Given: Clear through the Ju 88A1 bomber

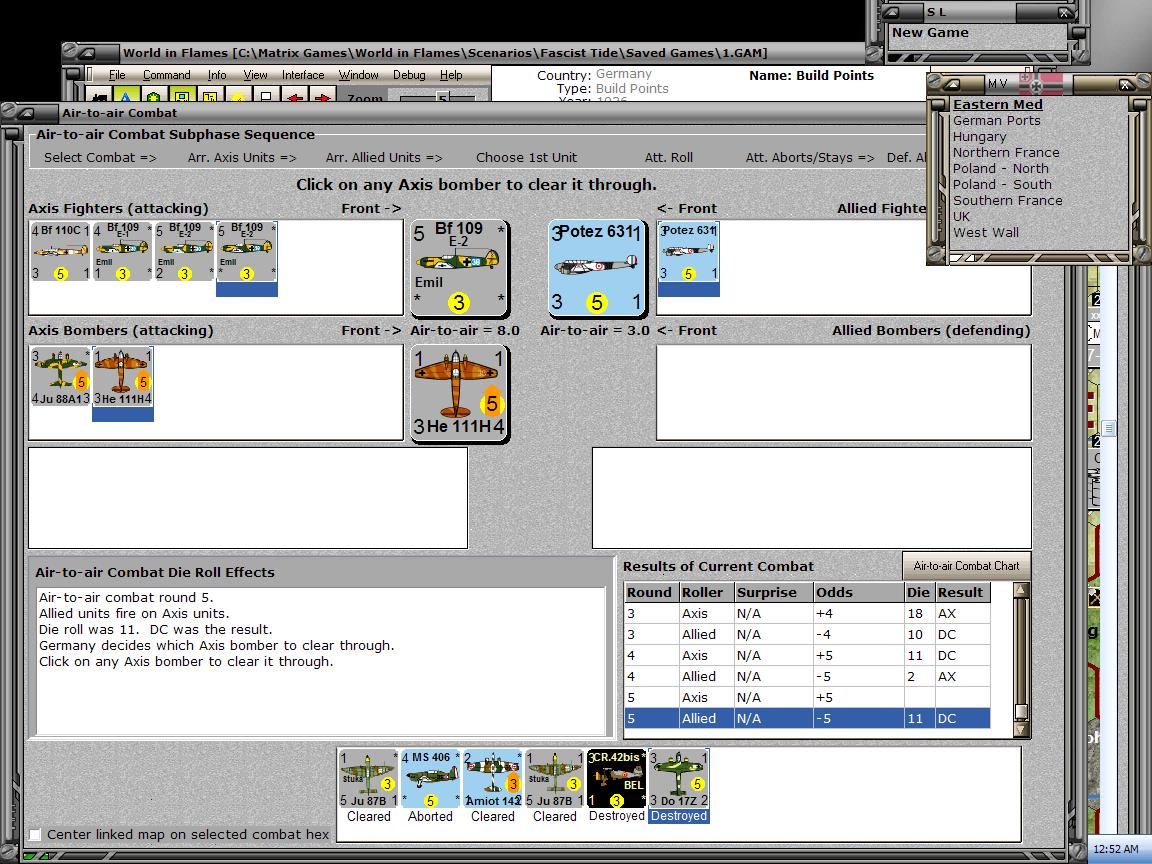Looking at the screenshot, I should click(x=60, y=377).
